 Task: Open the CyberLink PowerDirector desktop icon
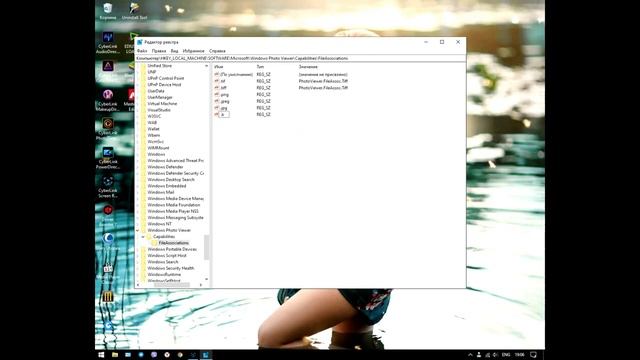click(108, 158)
